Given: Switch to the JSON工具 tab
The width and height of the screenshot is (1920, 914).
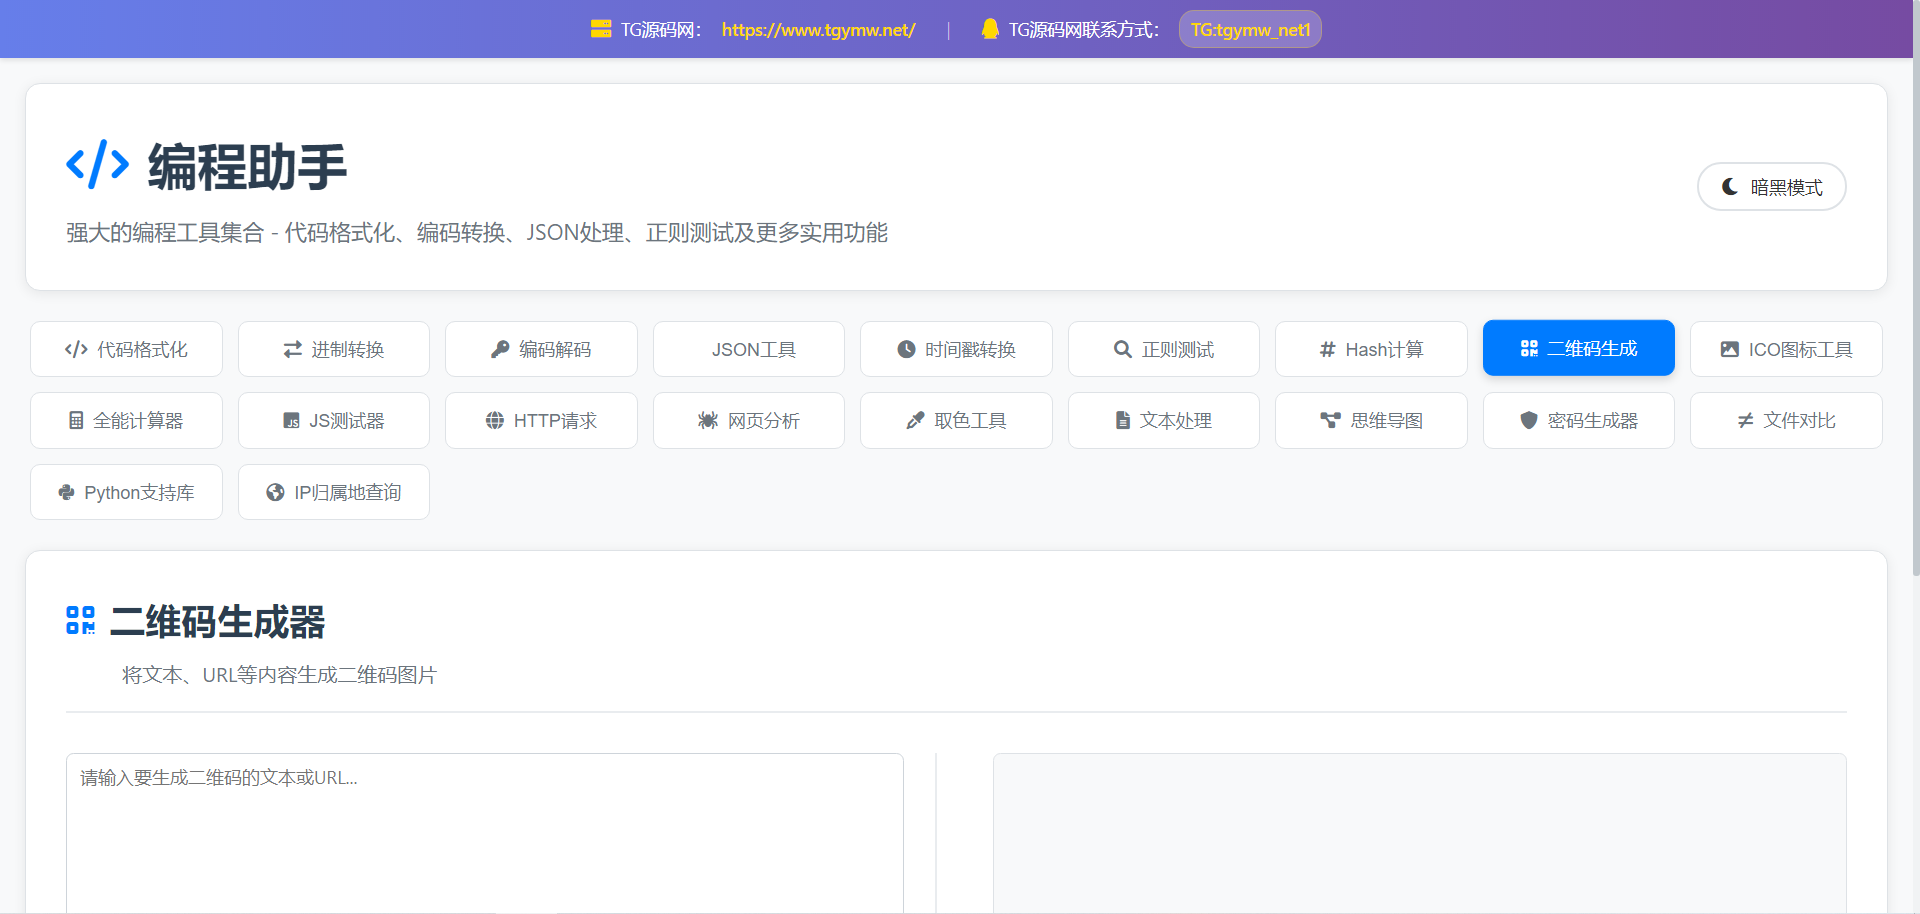Looking at the screenshot, I should point(749,349).
